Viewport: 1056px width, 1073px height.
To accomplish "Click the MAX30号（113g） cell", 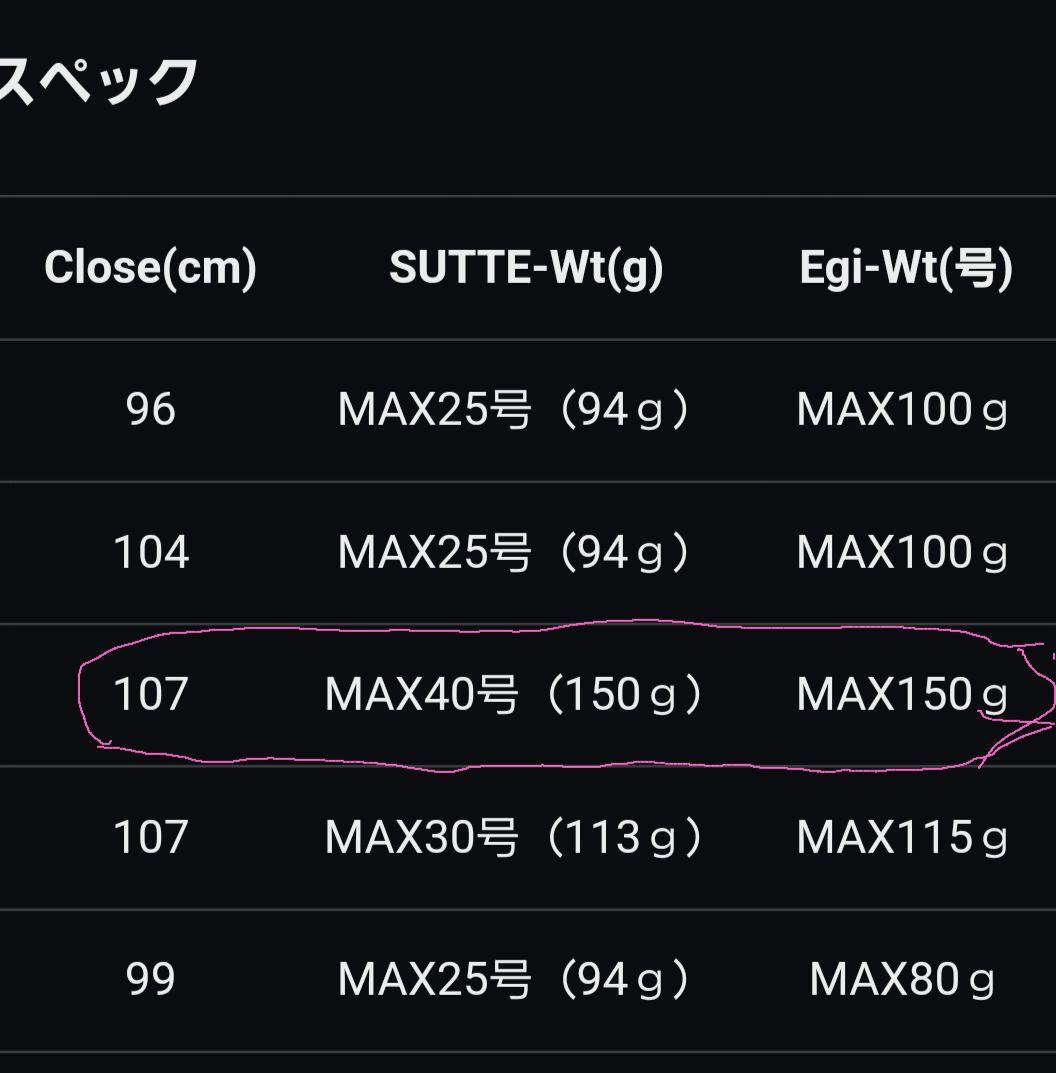I will 515,837.
